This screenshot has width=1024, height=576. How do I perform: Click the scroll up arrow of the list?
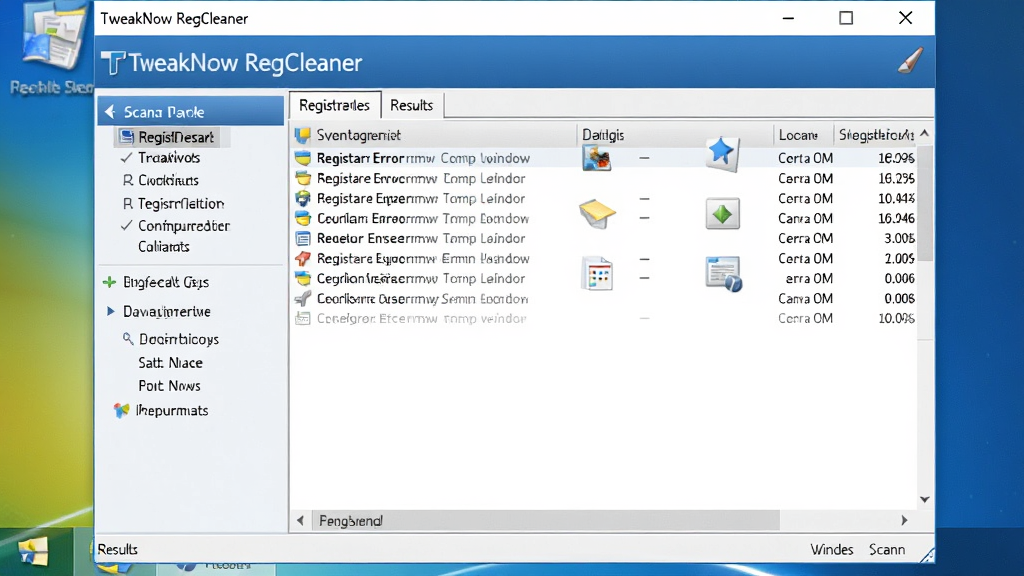925,133
